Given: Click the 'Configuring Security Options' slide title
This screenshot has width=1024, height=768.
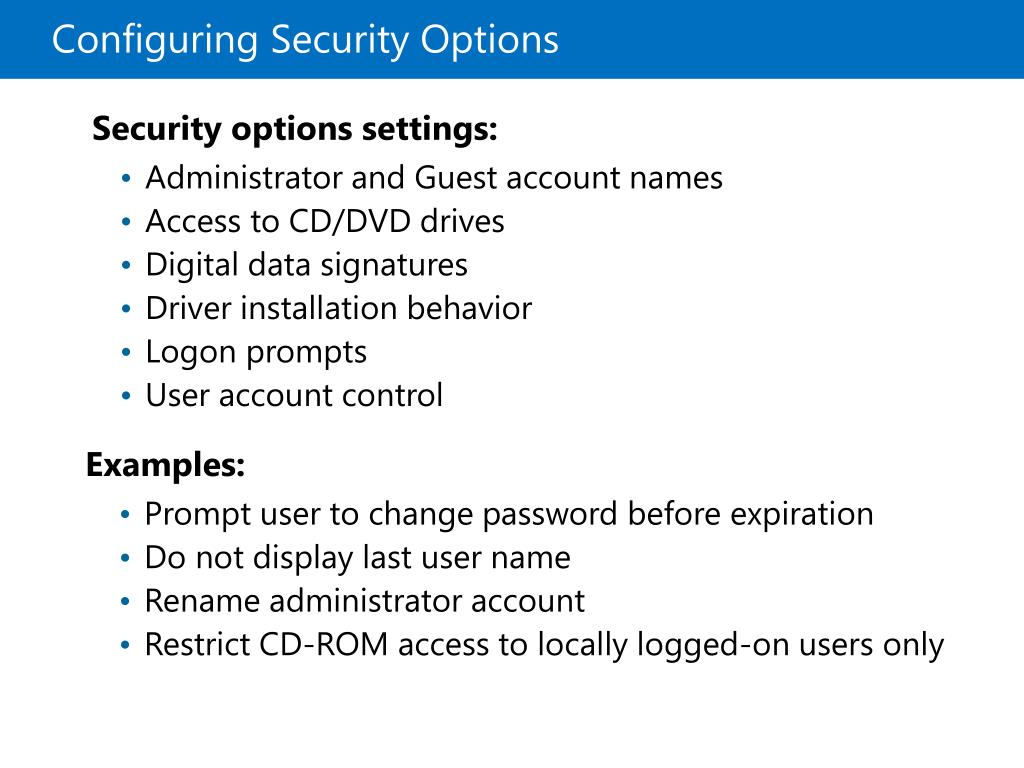Looking at the screenshot, I should tap(305, 40).
